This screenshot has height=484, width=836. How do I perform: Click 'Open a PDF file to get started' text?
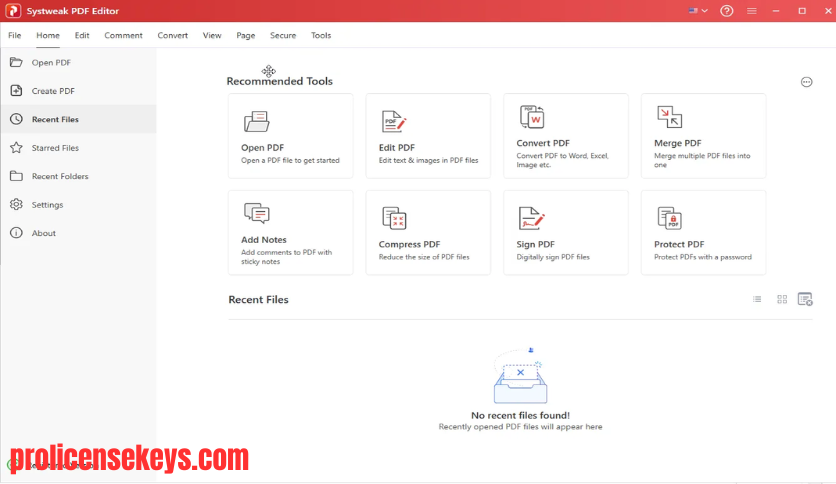(x=290, y=160)
